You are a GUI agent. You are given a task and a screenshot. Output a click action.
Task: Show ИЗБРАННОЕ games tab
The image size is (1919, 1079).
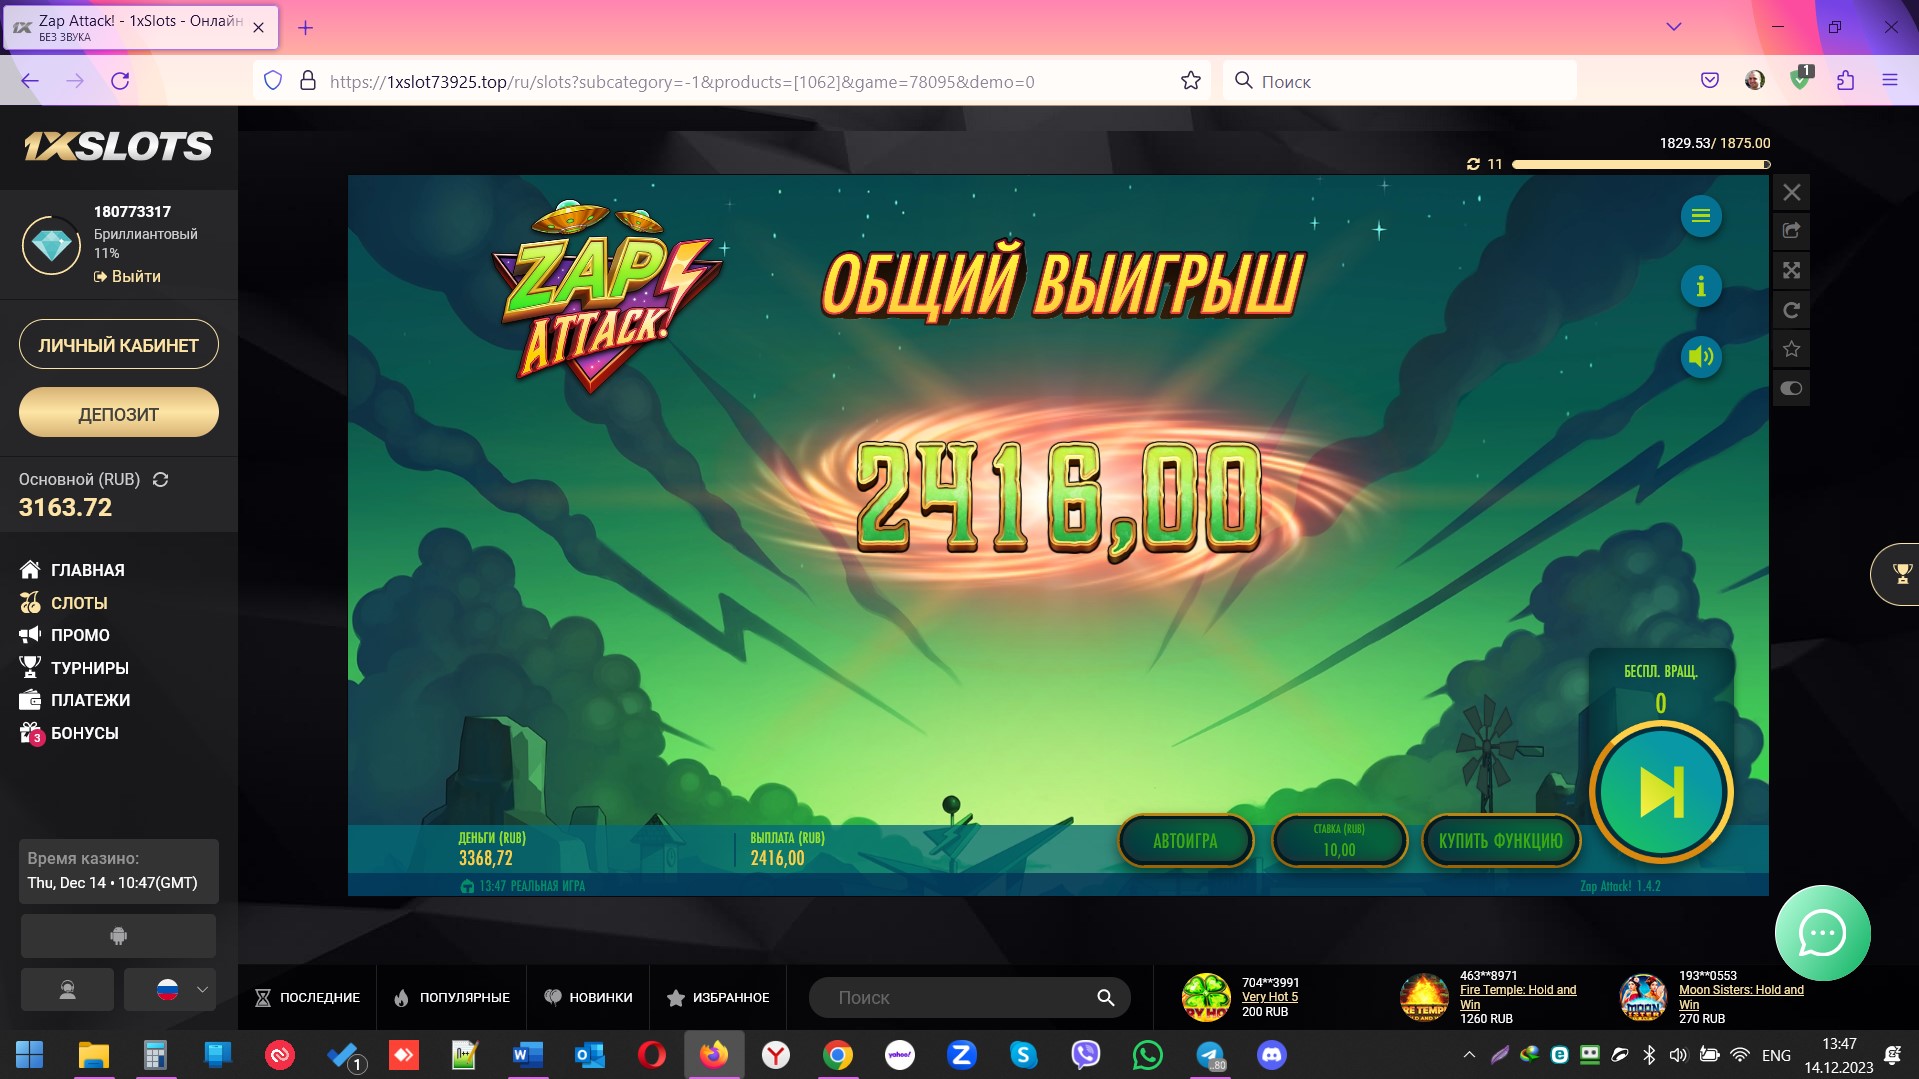718,998
